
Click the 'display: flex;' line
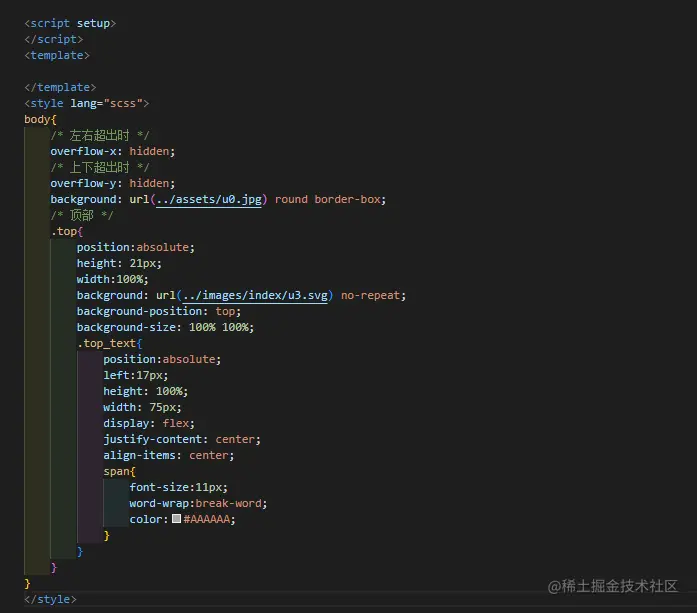click(x=149, y=423)
